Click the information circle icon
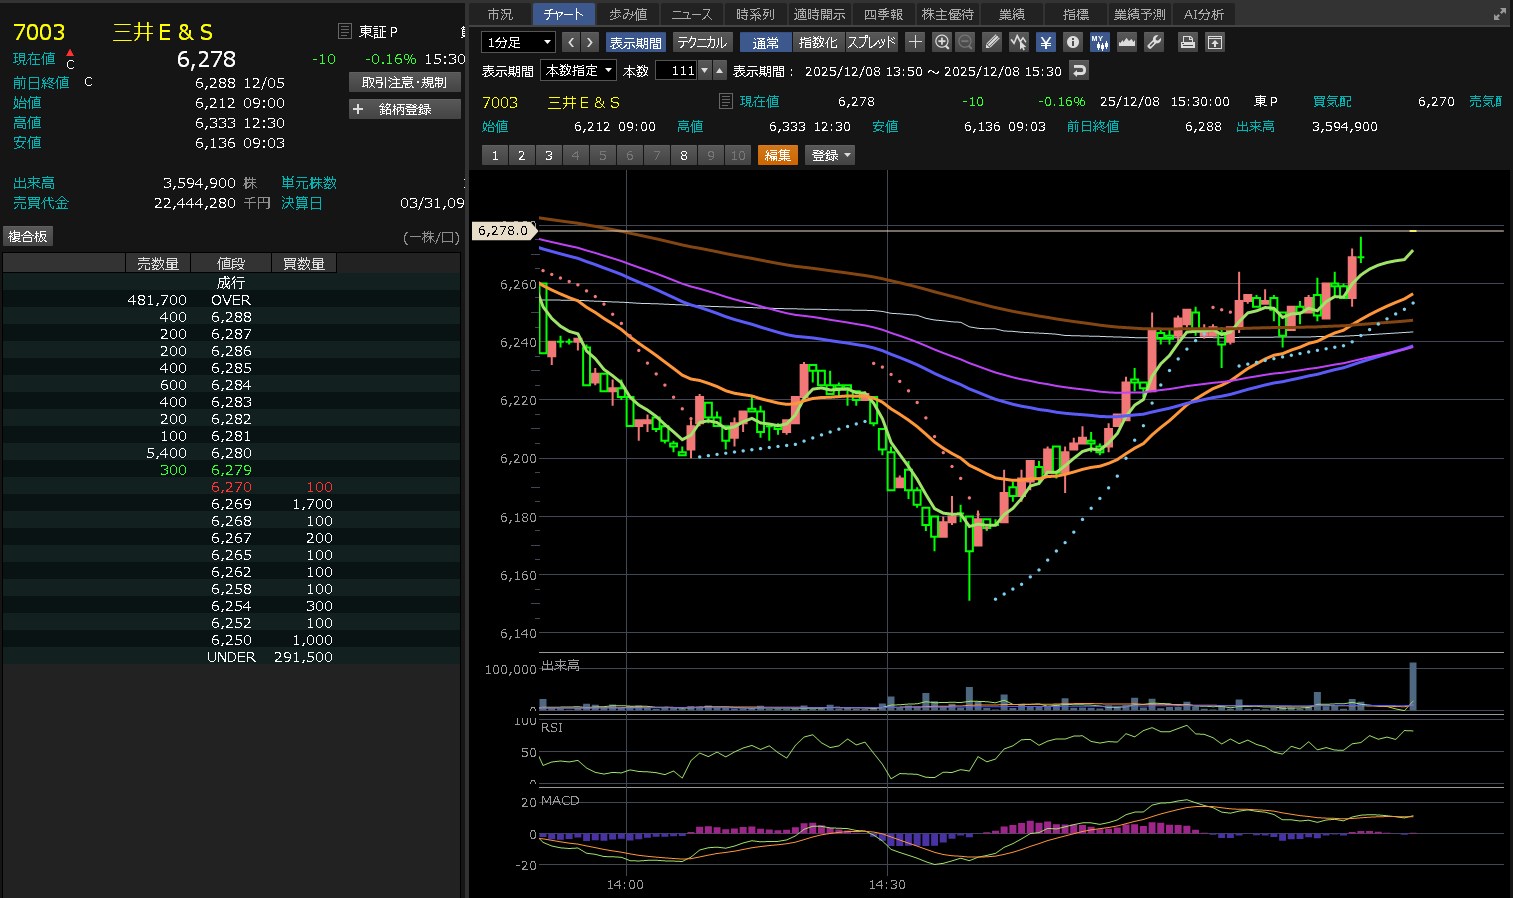This screenshot has width=1513, height=898. [1073, 42]
